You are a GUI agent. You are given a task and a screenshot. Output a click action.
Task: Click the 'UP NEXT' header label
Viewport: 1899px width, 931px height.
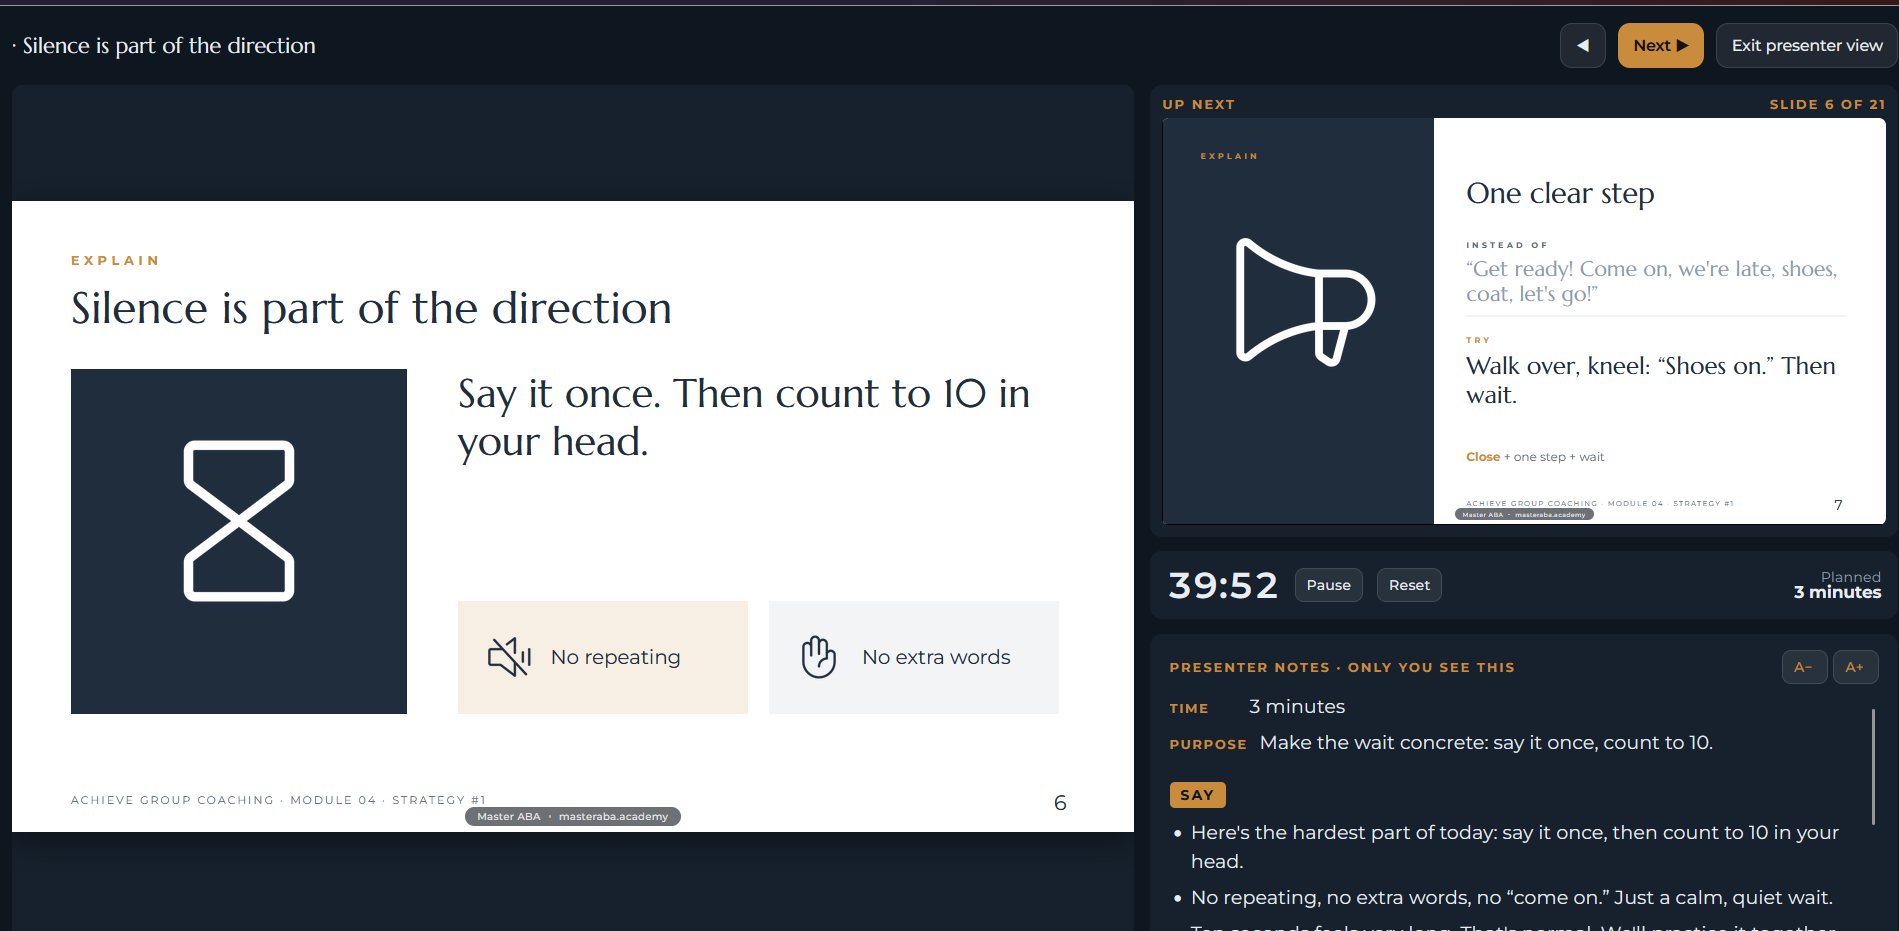[x=1198, y=104]
